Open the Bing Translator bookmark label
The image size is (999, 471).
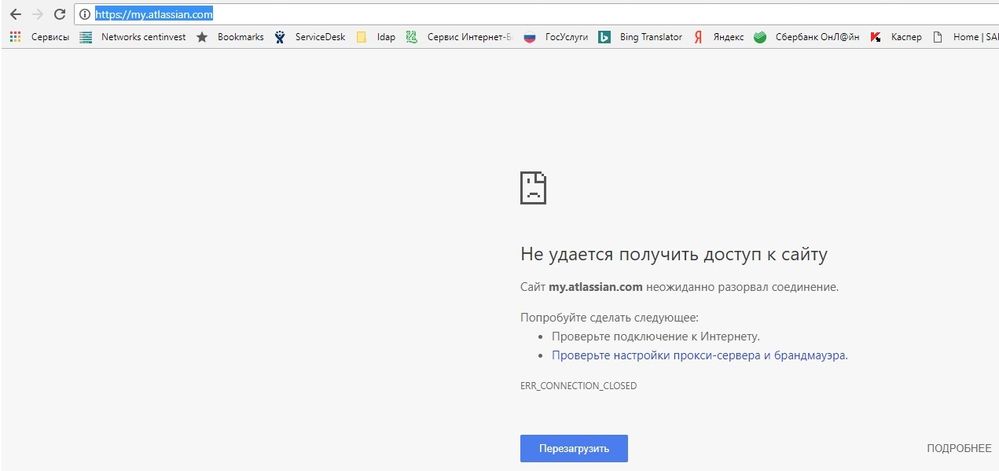pos(650,37)
